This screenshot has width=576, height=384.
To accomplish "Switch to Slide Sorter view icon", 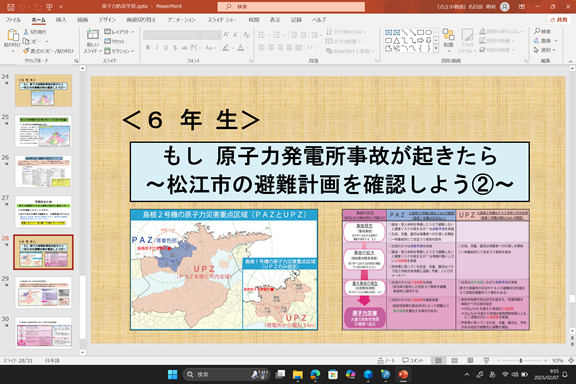I will [x=454, y=360].
